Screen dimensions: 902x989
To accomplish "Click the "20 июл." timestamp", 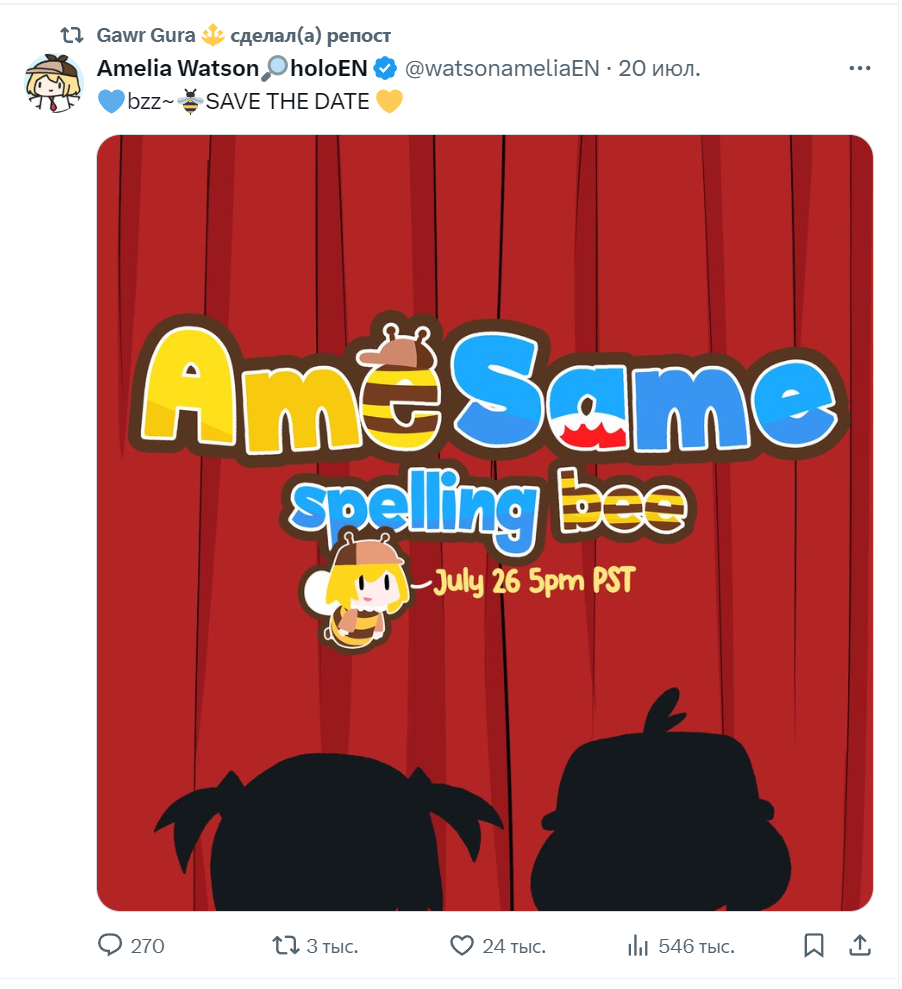I will (x=660, y=68).
